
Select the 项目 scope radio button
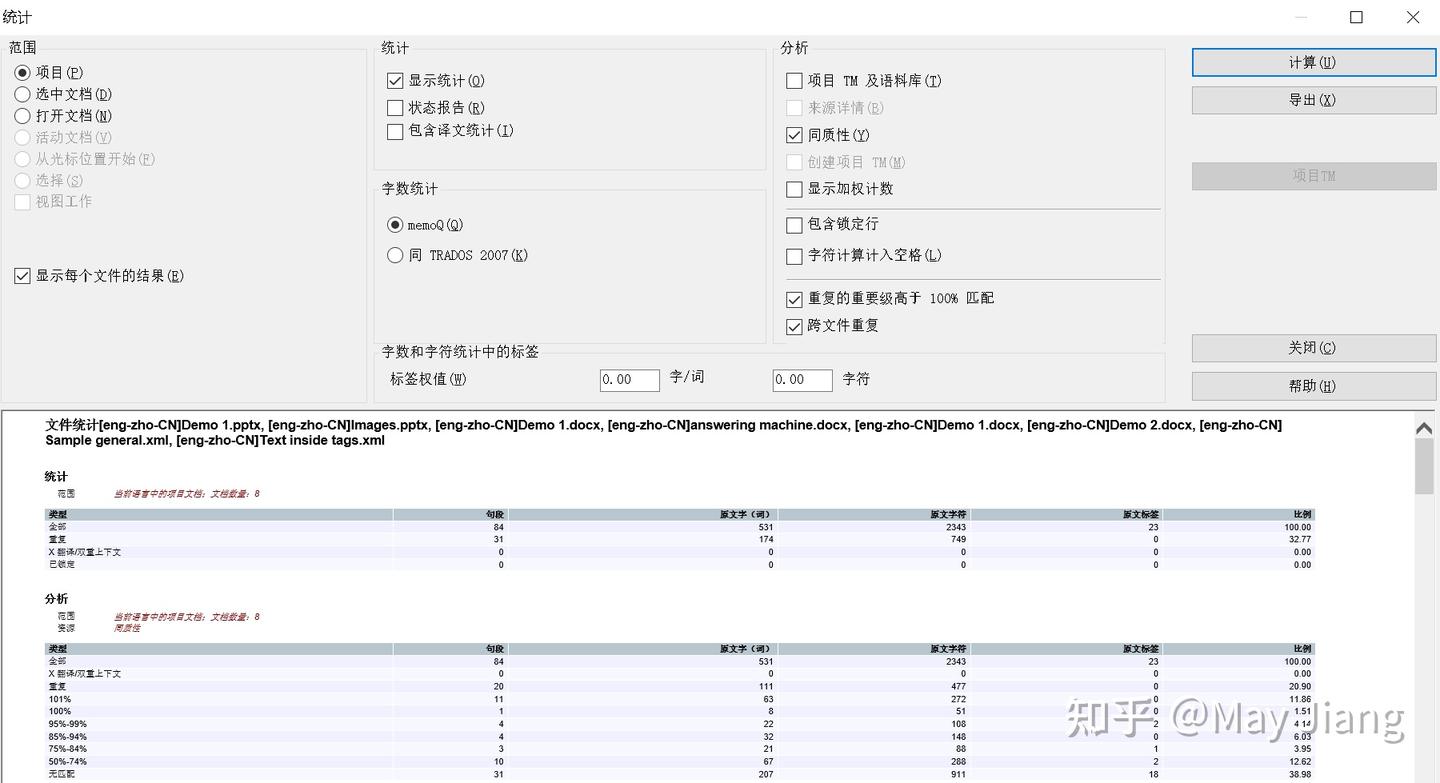22,72
